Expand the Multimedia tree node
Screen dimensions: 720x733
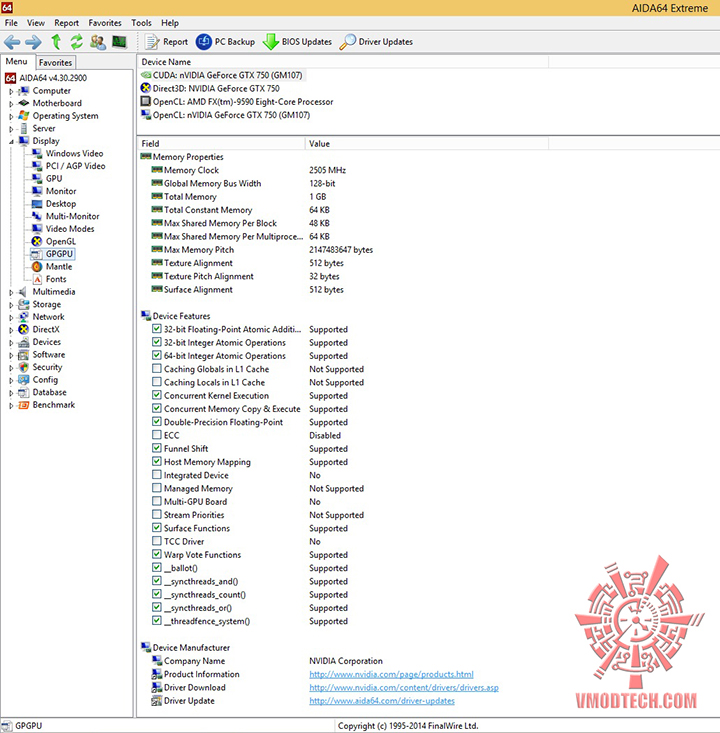point(11,293)
